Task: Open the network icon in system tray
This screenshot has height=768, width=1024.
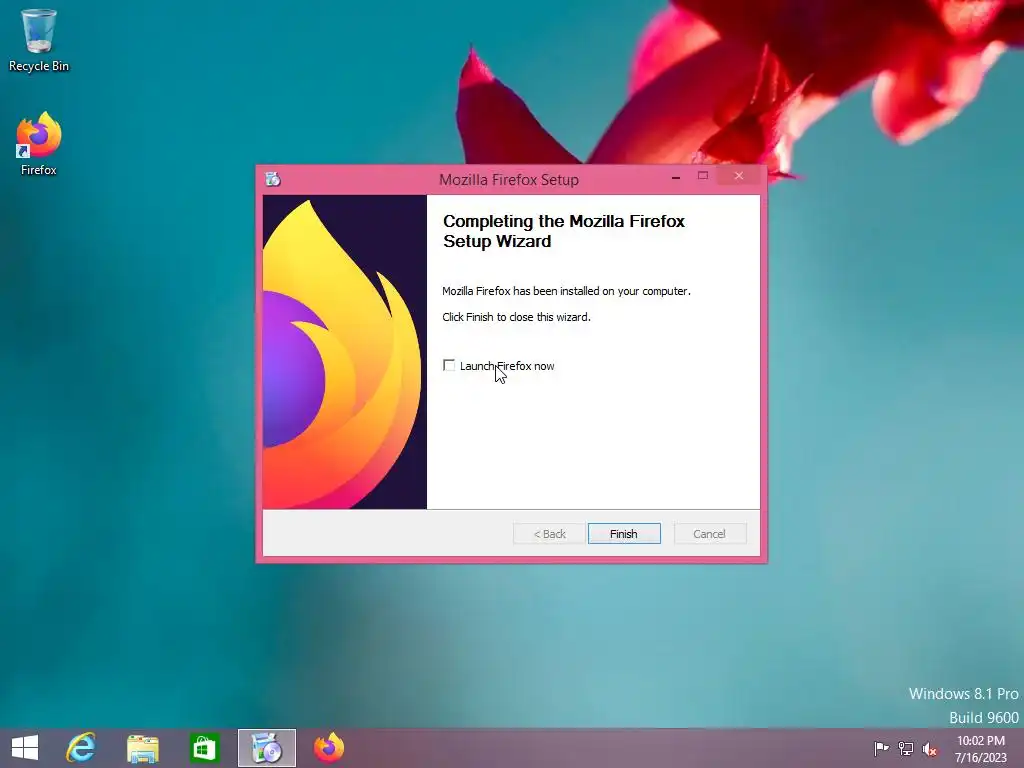Action: point(906,748)
